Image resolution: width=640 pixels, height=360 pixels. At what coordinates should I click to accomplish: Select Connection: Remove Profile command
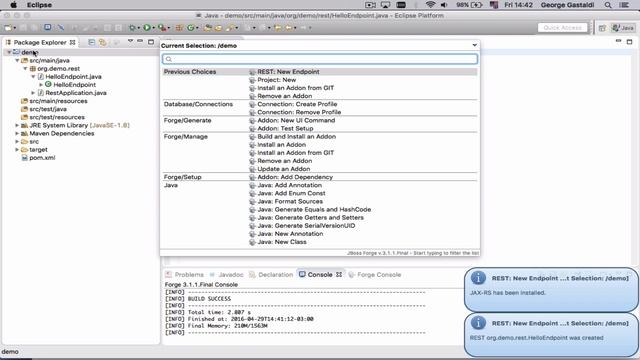pyautogui.click(x=299, y=112)
